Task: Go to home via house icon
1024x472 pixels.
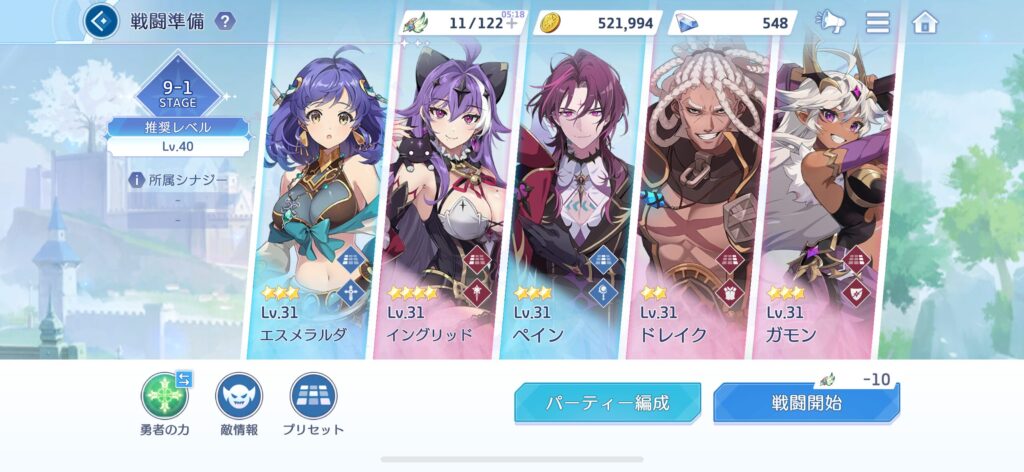Action: point(925,22)
